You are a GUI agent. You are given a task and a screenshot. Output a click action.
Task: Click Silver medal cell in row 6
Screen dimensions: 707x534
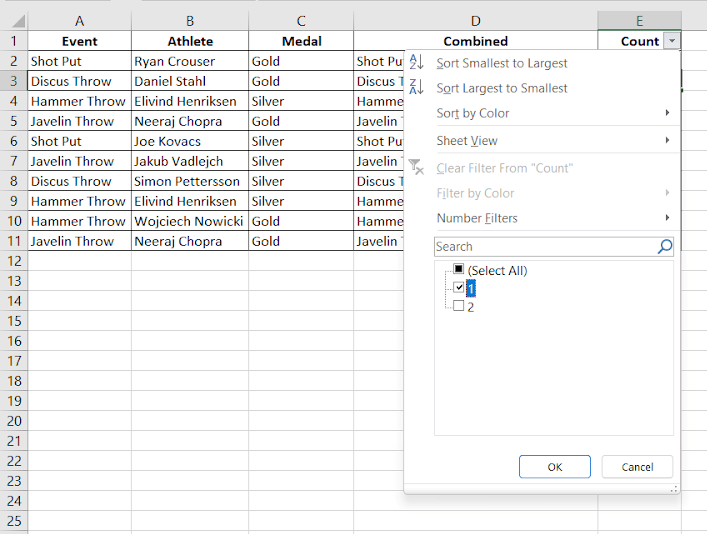click(x=301, y=141)
